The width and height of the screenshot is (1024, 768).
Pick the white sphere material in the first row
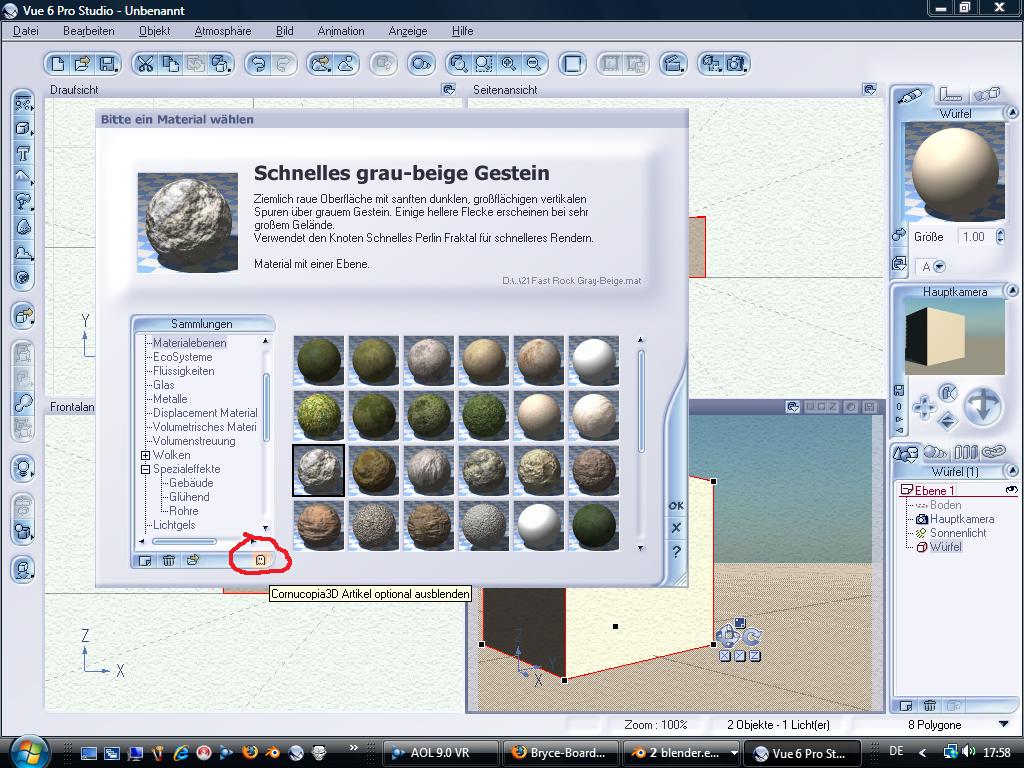pos(594,360)
